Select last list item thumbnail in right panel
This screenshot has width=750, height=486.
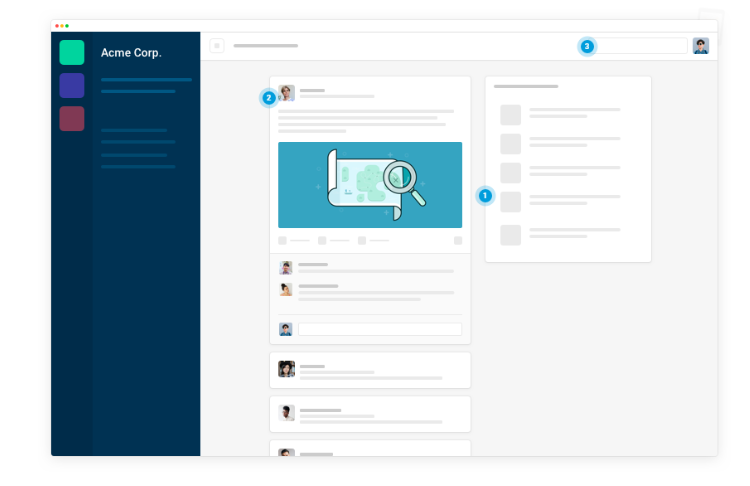(x=511, y=235)
